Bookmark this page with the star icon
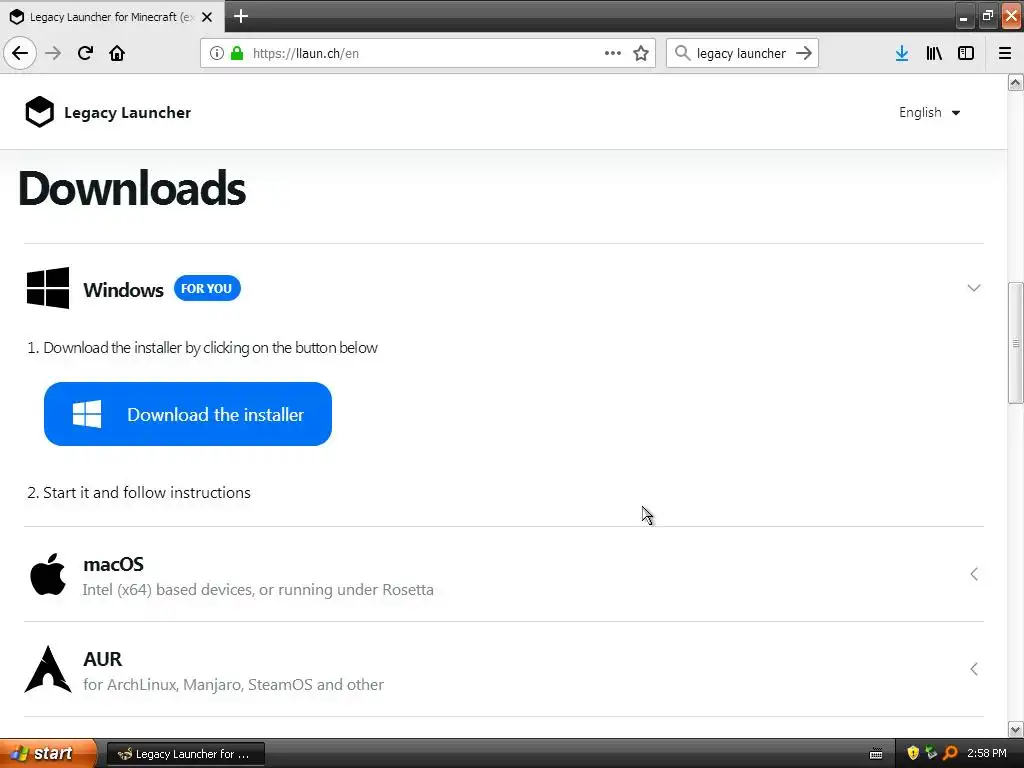Screen dimensions: 1024x768 click(641, 54)
